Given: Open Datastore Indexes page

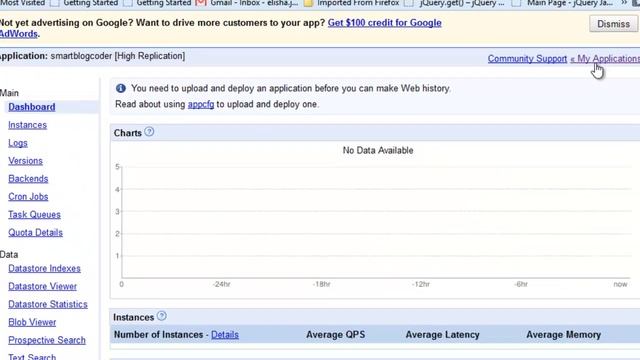Looking at the screenshot, I should (44, 269).
